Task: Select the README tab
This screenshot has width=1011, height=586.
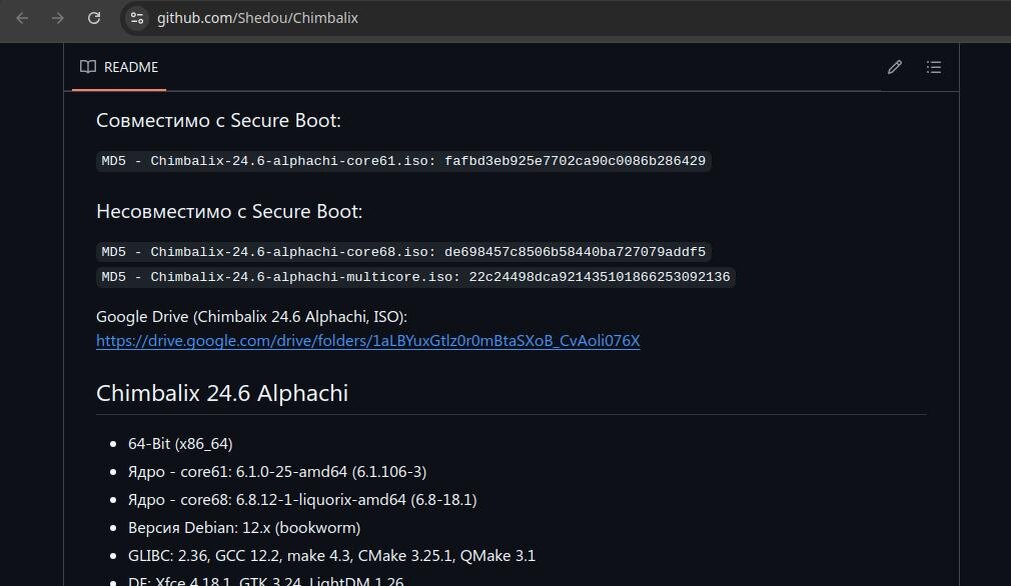Action: pos(119,67)
